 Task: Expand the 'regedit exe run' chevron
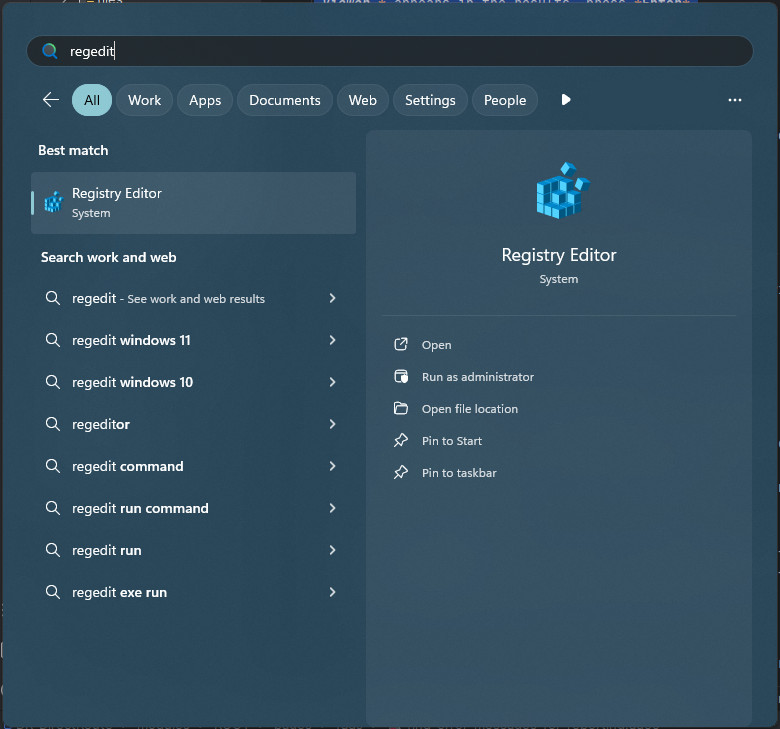click(x=332, y=592)
